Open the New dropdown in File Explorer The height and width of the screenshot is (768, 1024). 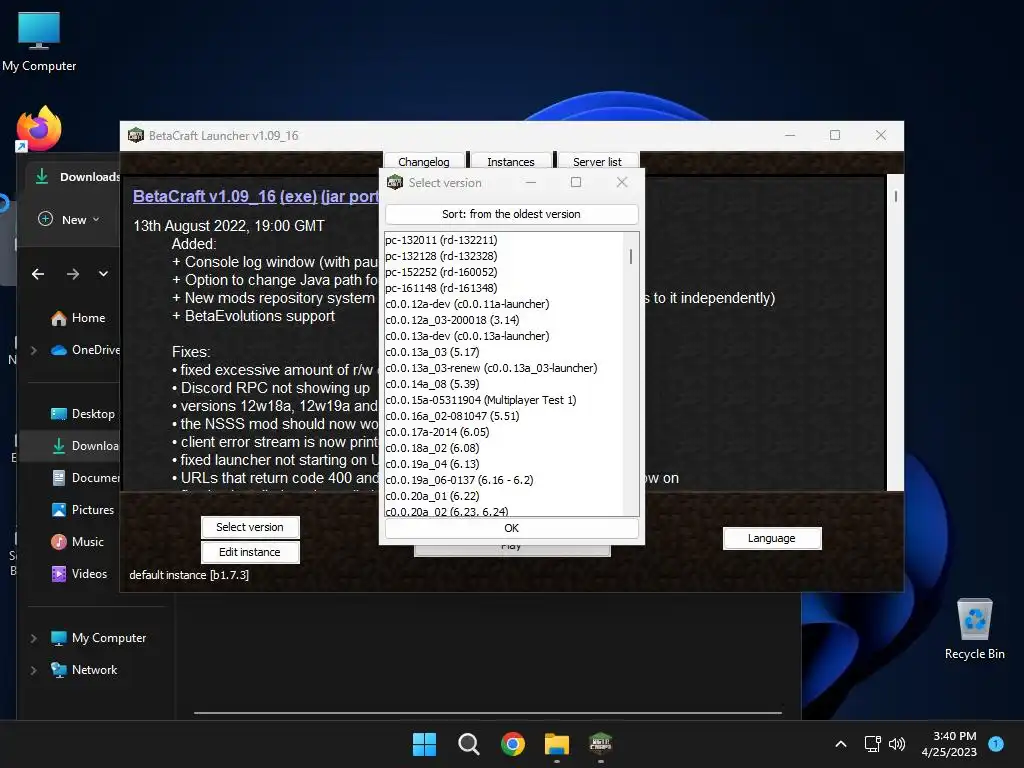tap(69, 219)
